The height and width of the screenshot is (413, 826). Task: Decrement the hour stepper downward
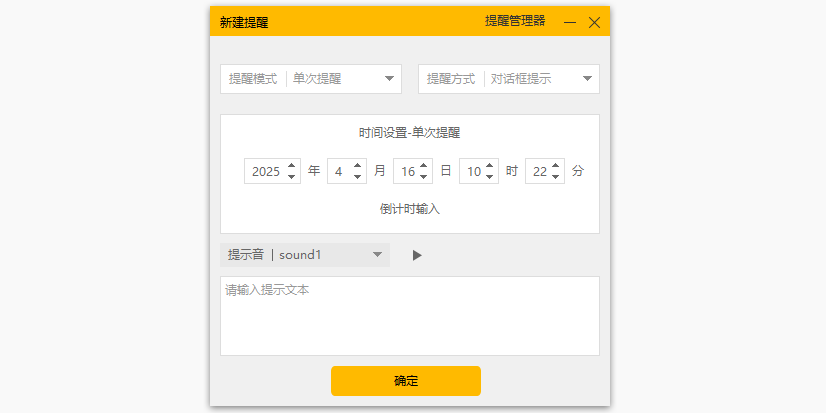[x=490, y=177]
